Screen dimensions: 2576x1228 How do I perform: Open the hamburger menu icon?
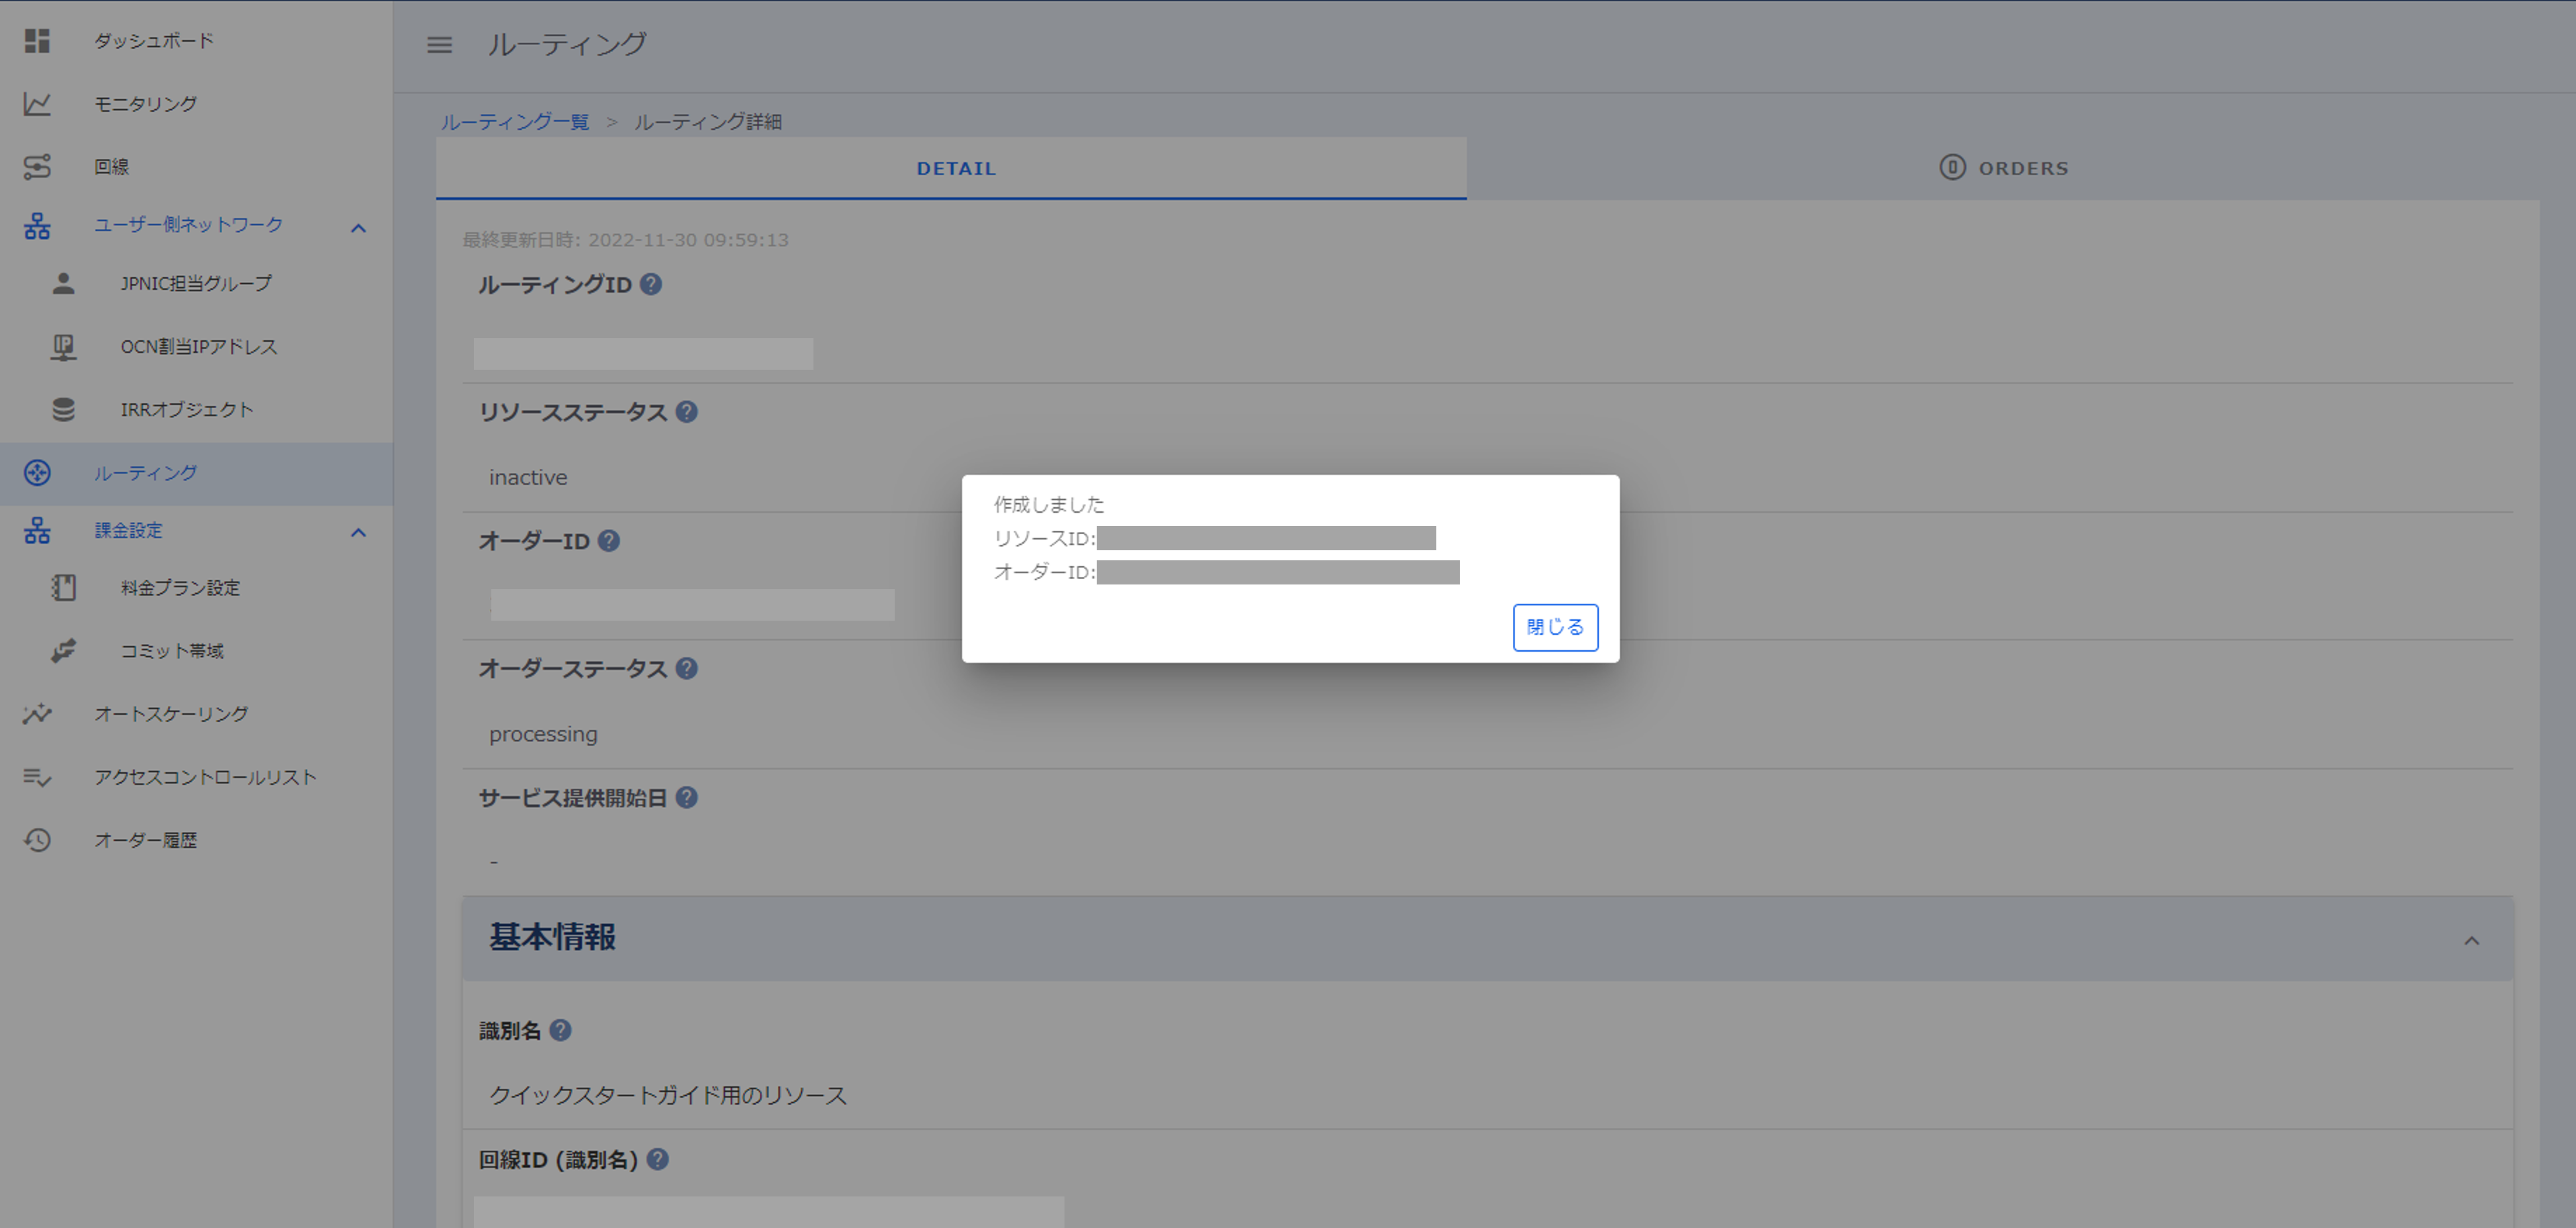[439, 45]
